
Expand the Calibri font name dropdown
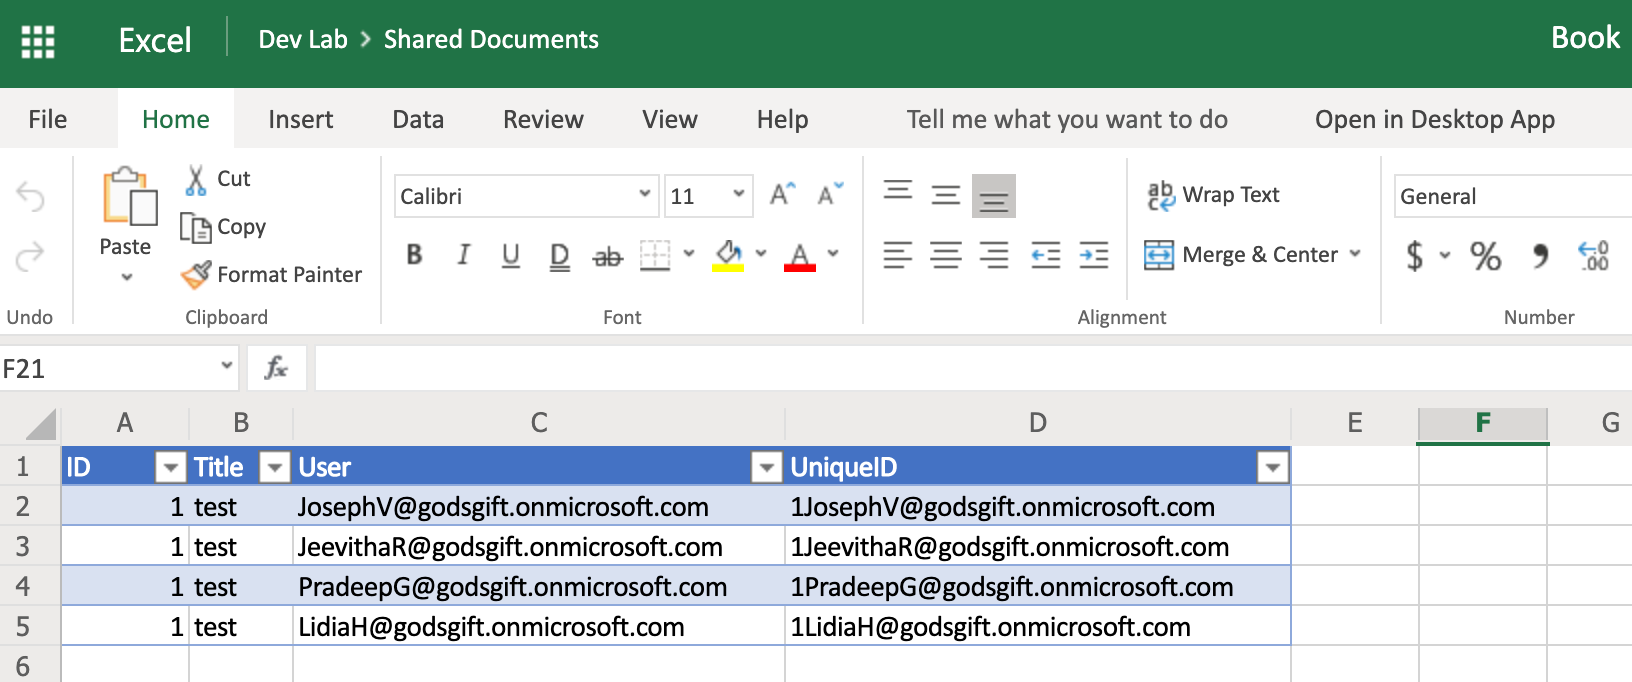coord(645,194)
